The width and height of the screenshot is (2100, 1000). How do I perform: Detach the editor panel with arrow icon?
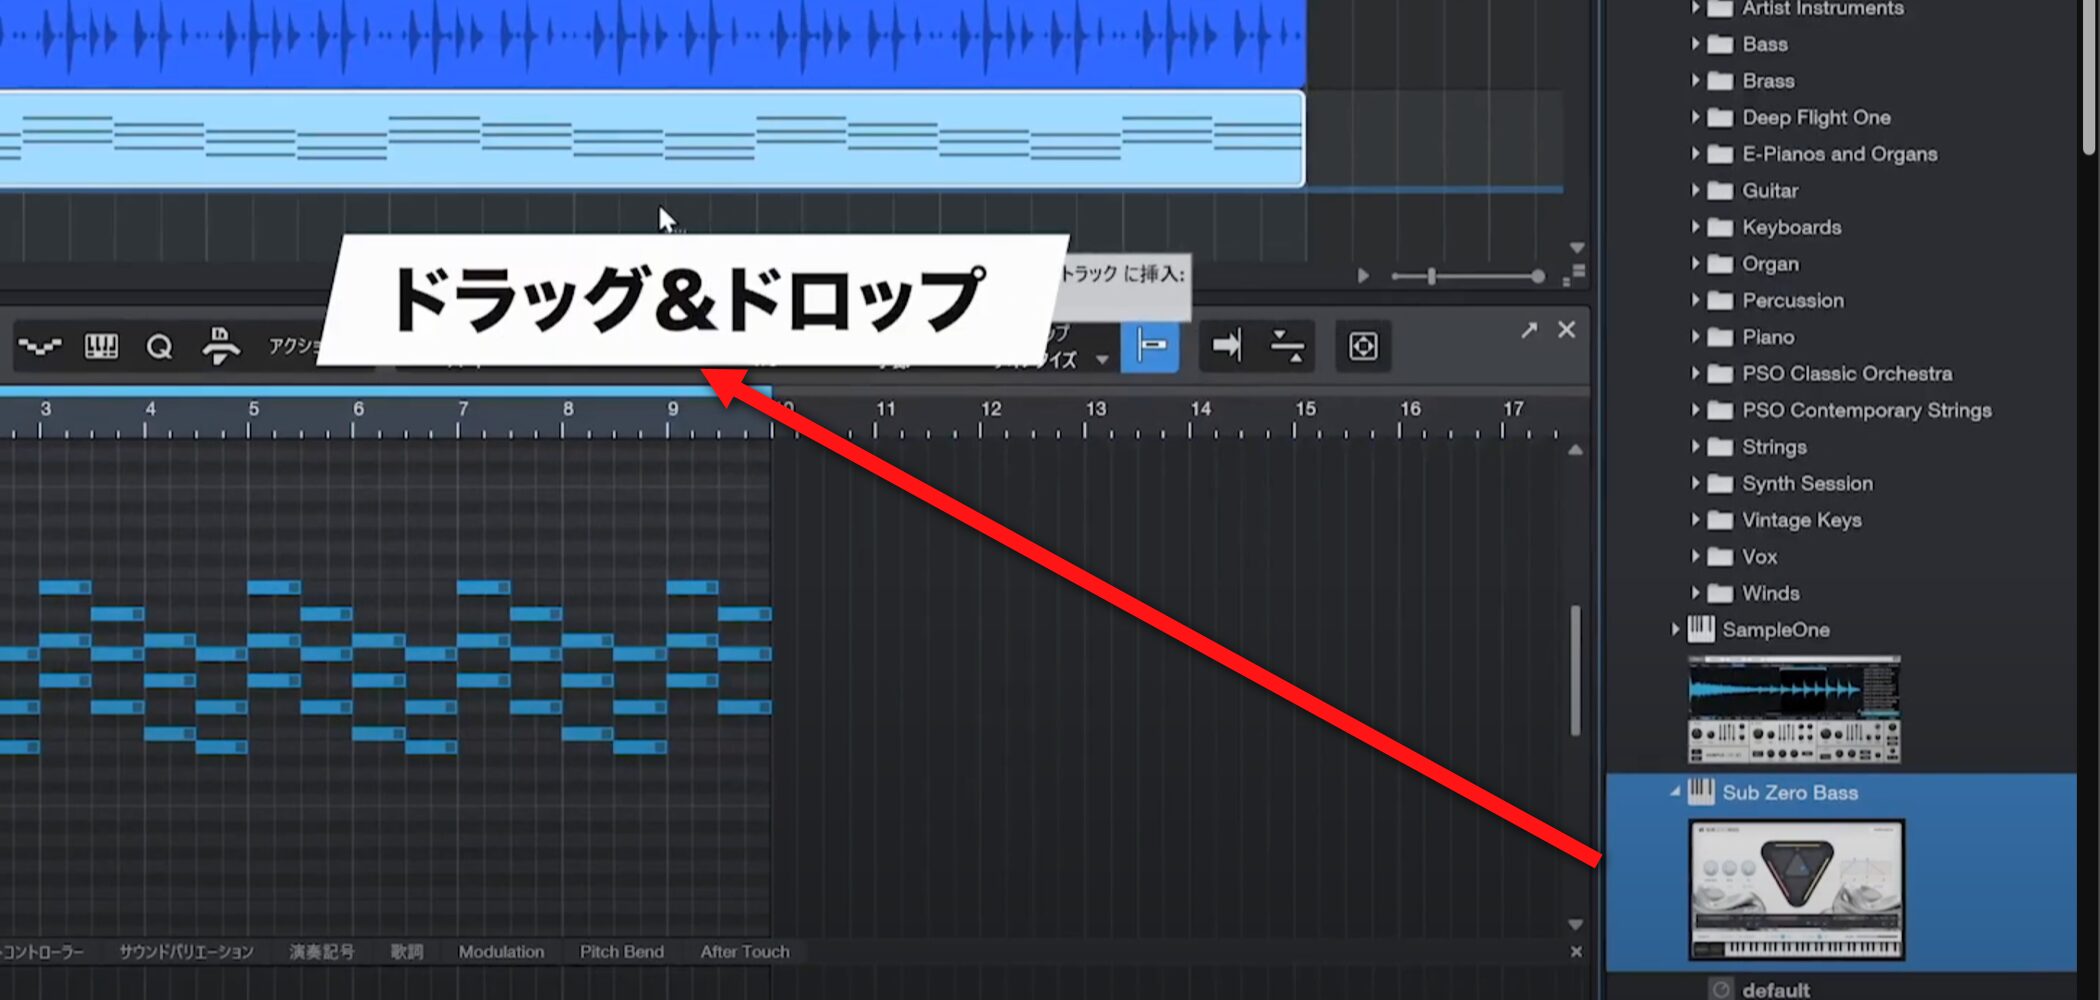point(1529,330)
